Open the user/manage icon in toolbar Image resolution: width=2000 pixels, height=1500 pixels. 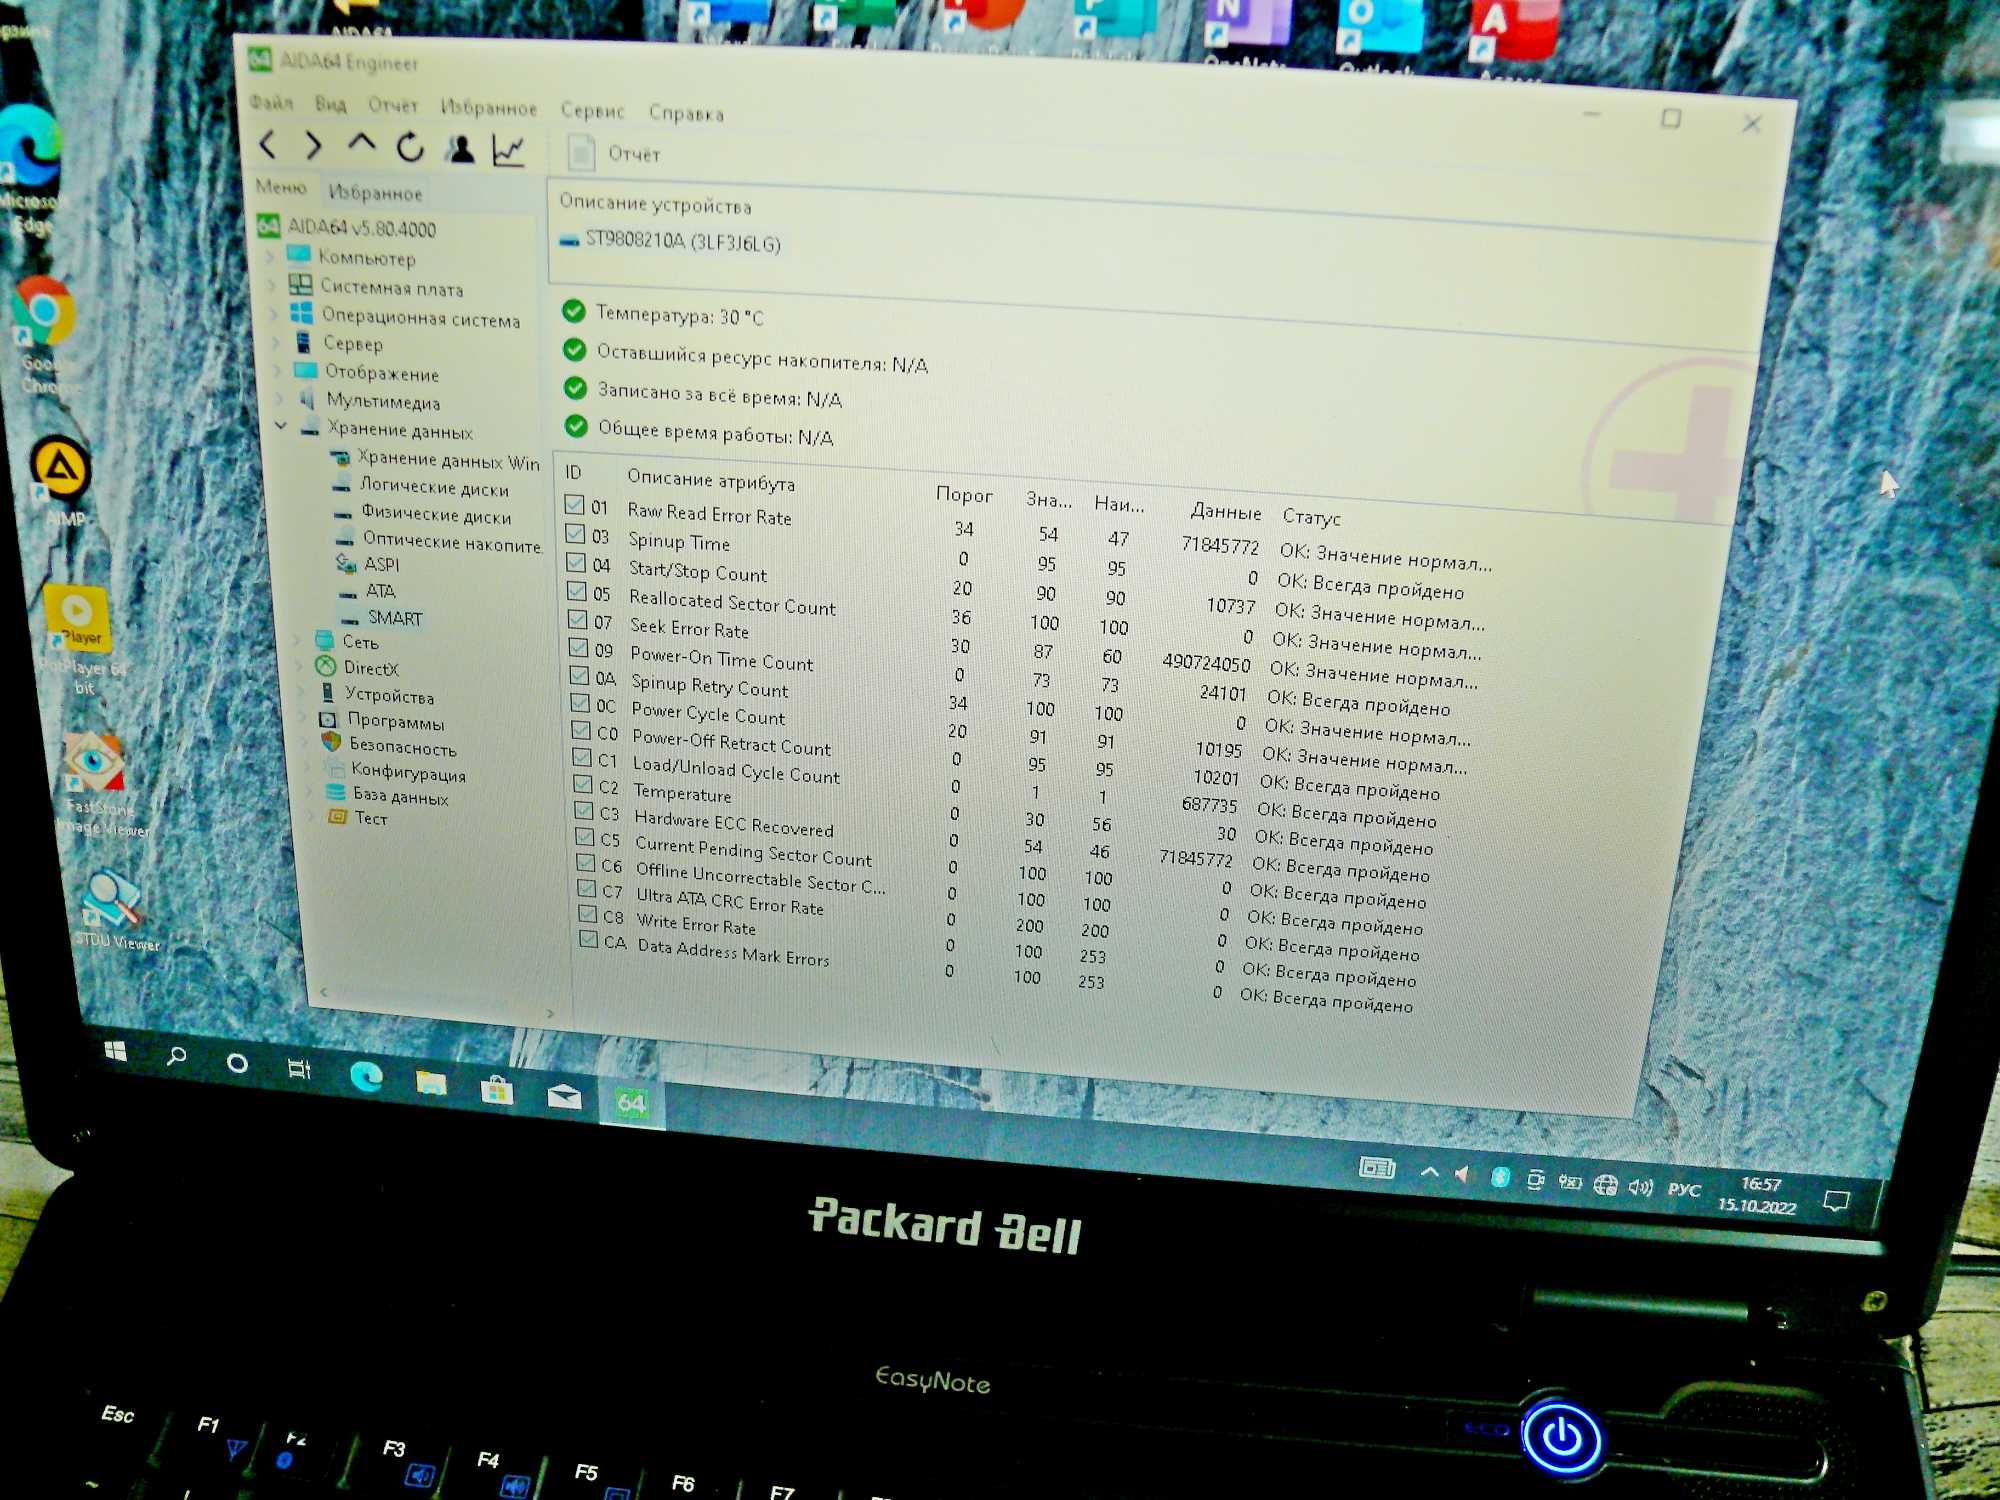coord(460,150)
